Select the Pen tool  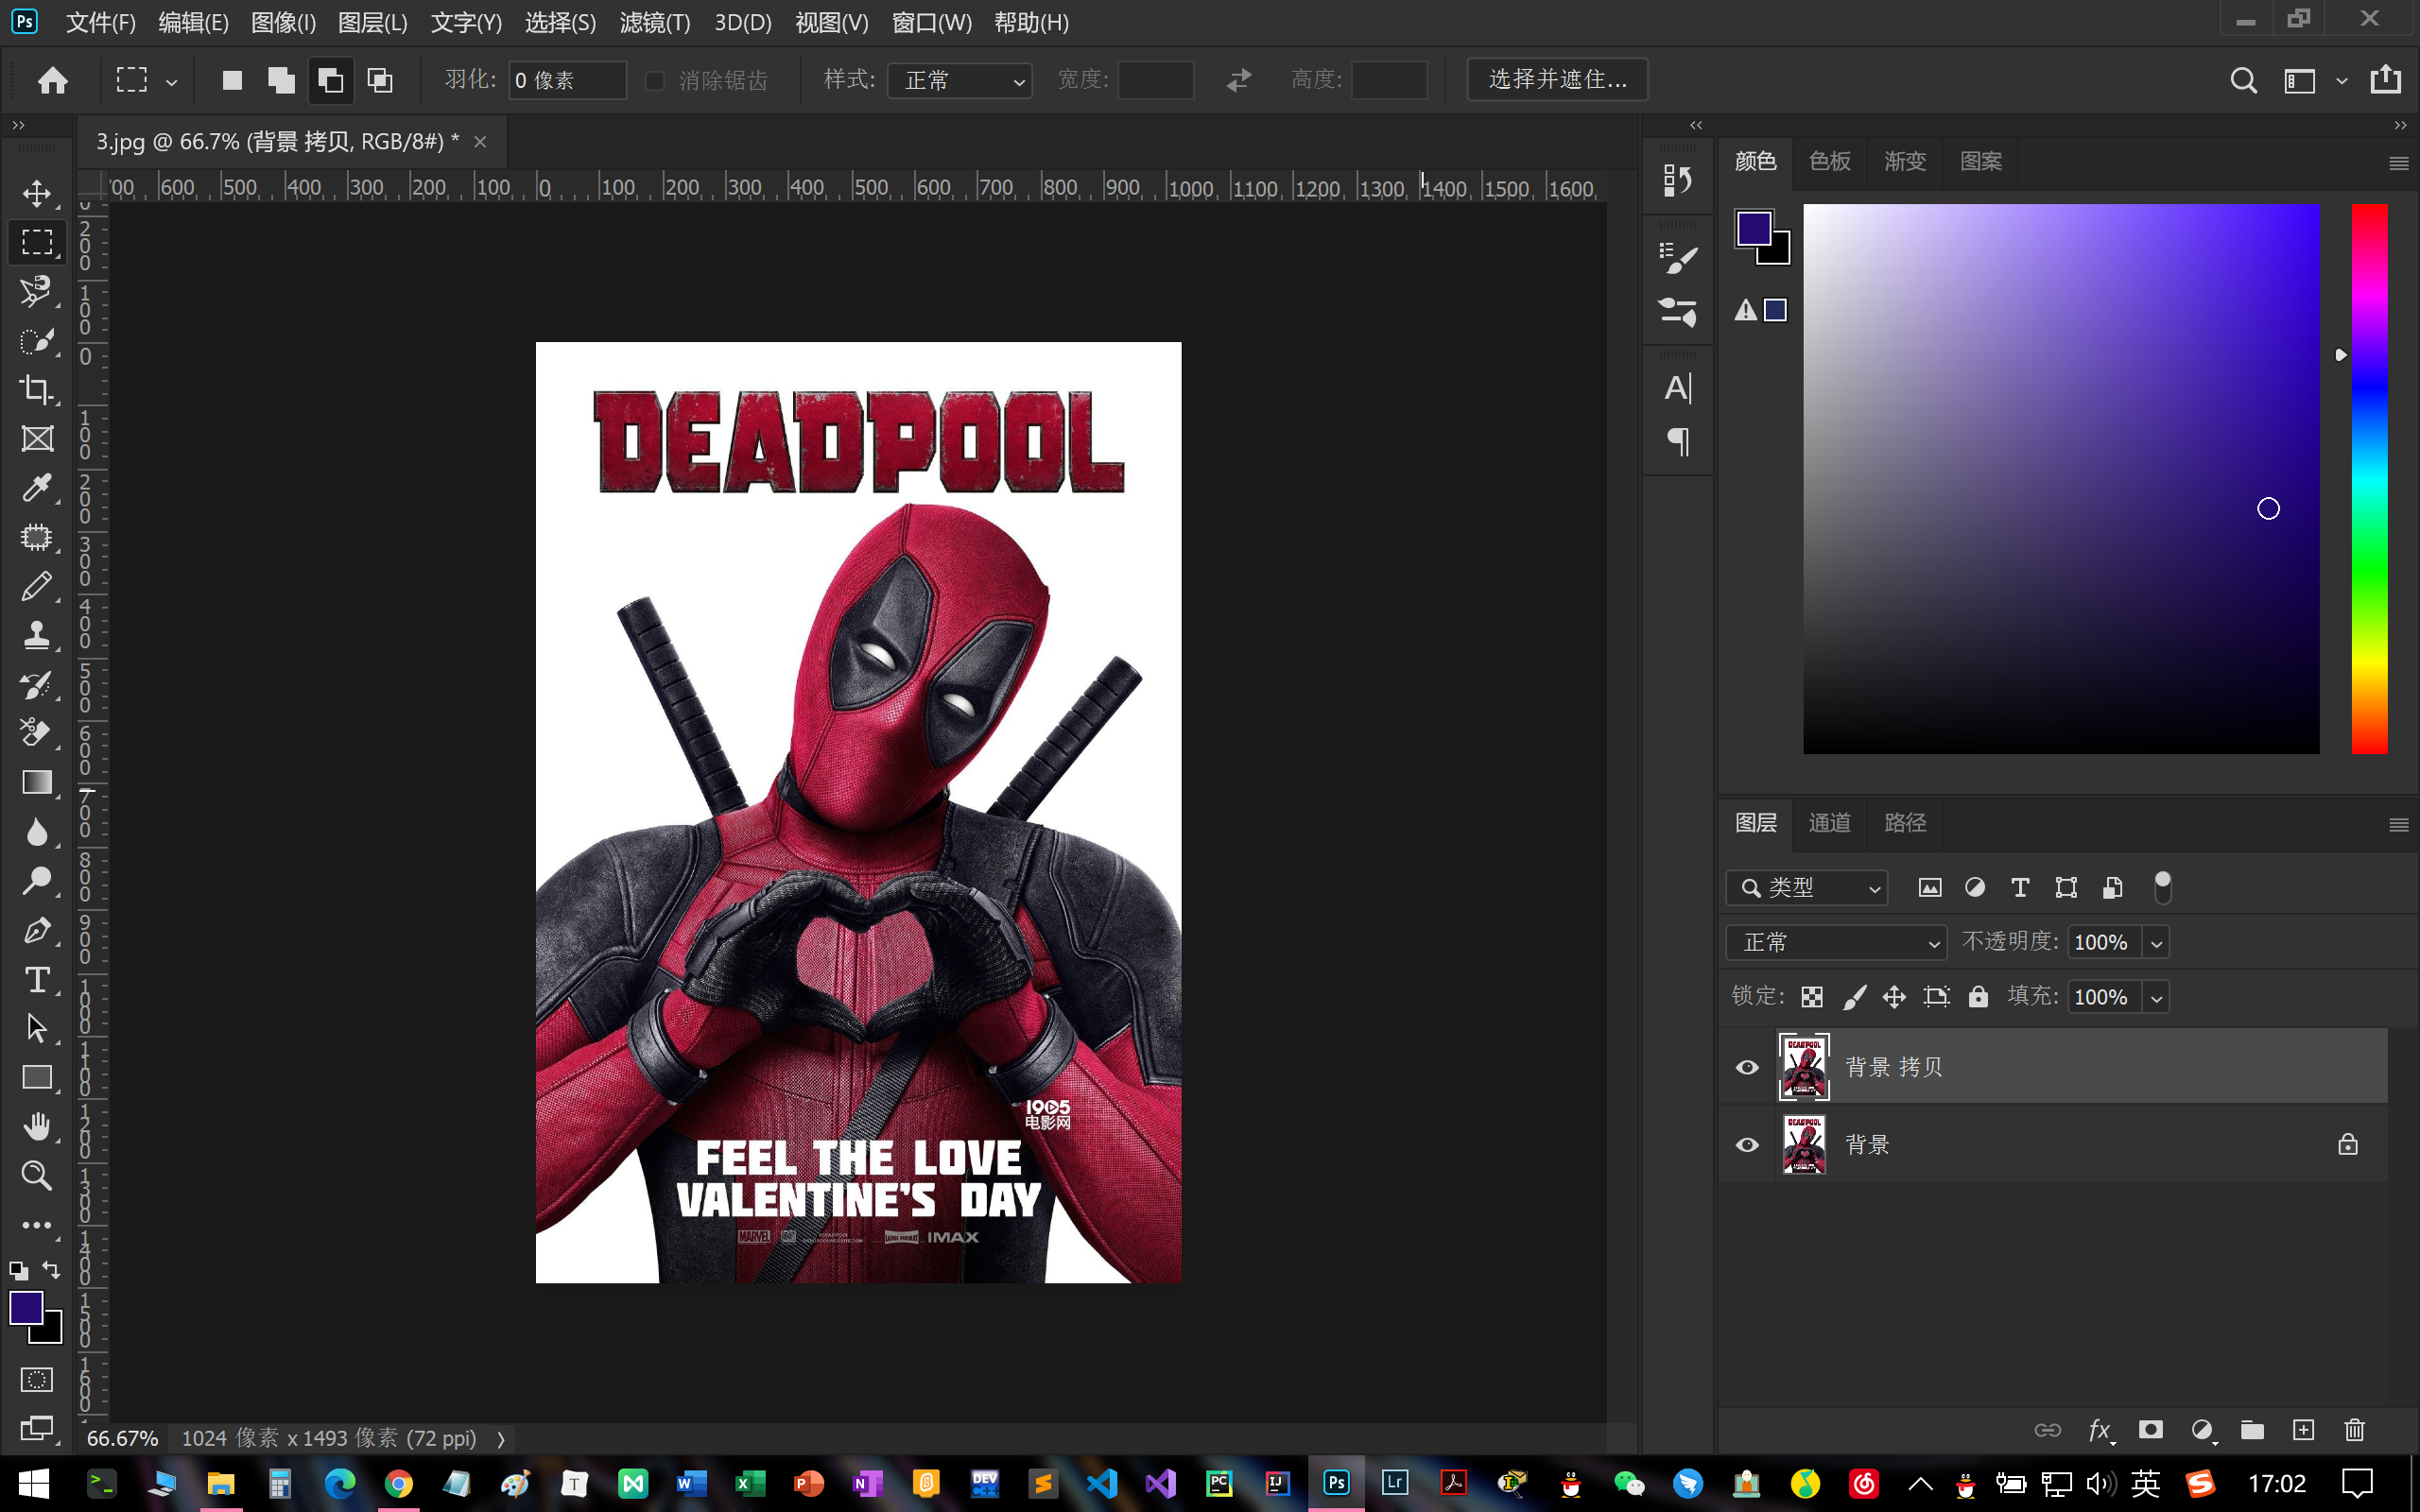[x=37, y=930]
